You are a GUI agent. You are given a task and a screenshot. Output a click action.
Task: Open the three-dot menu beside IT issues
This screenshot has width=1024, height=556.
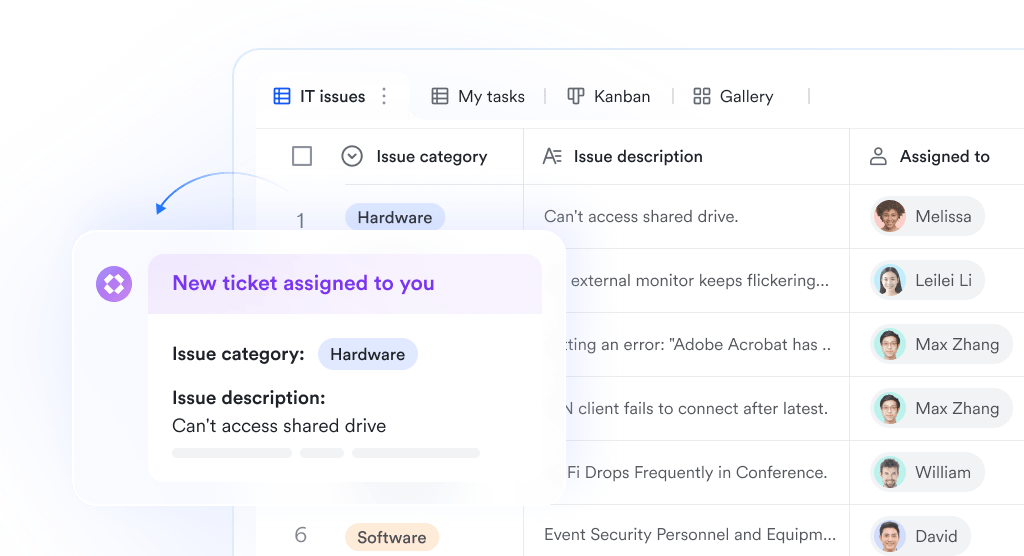(x=384, y=96)
